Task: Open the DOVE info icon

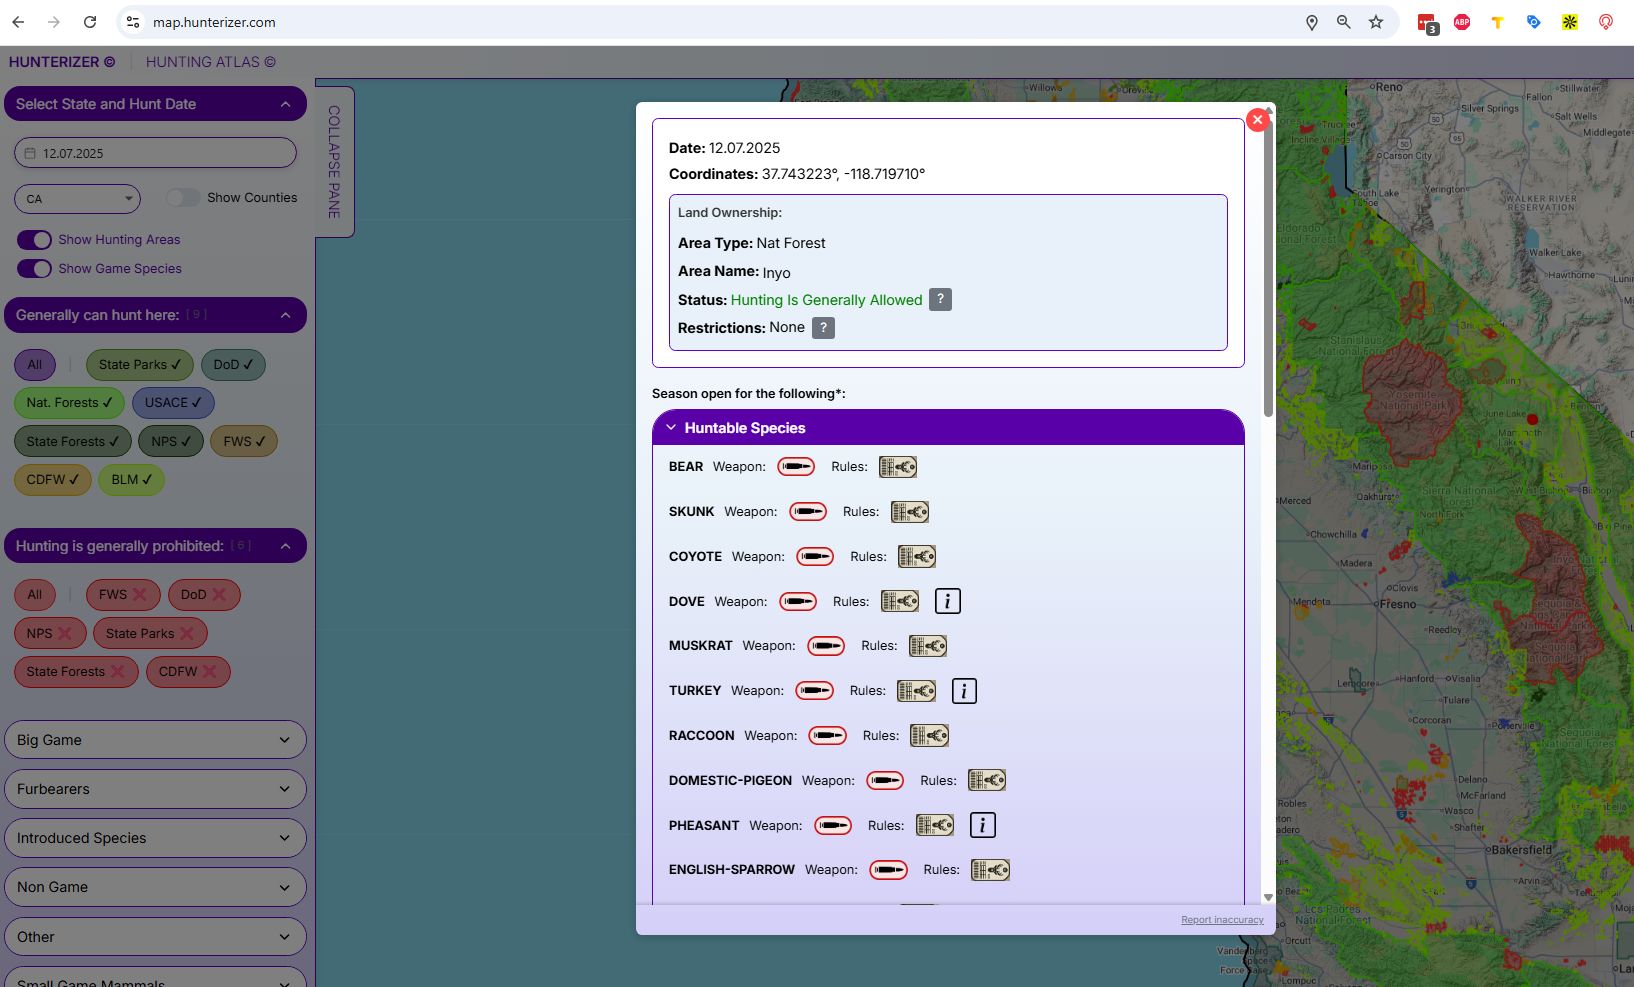Action: (x=947, y=601)
